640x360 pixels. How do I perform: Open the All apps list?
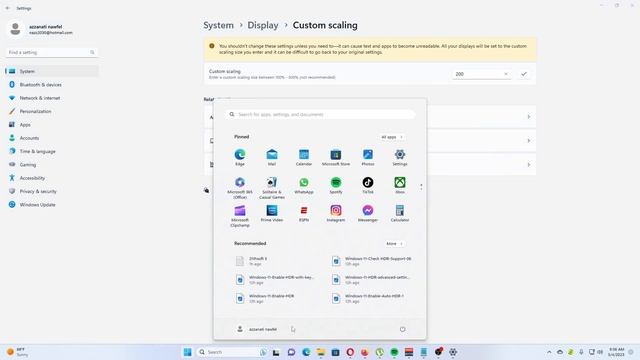pos(392,137)
